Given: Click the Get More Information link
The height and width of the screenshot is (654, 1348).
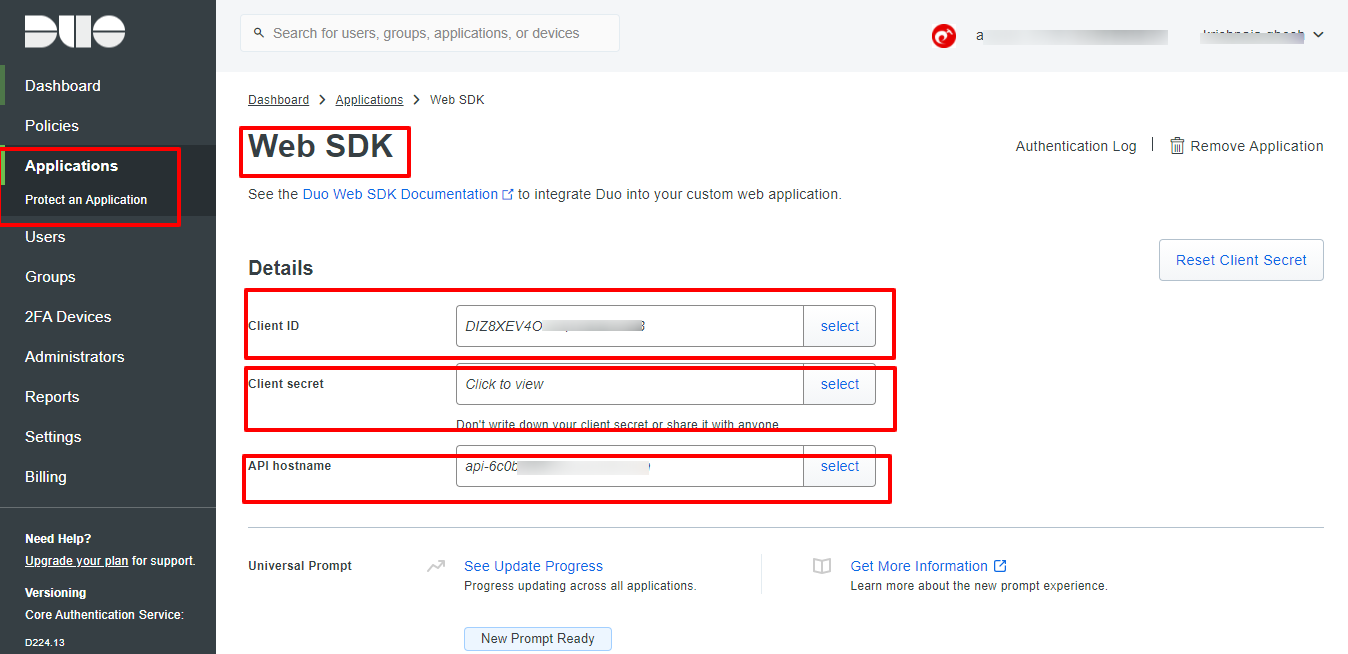Looking at the screenshot, I should 919,566.
